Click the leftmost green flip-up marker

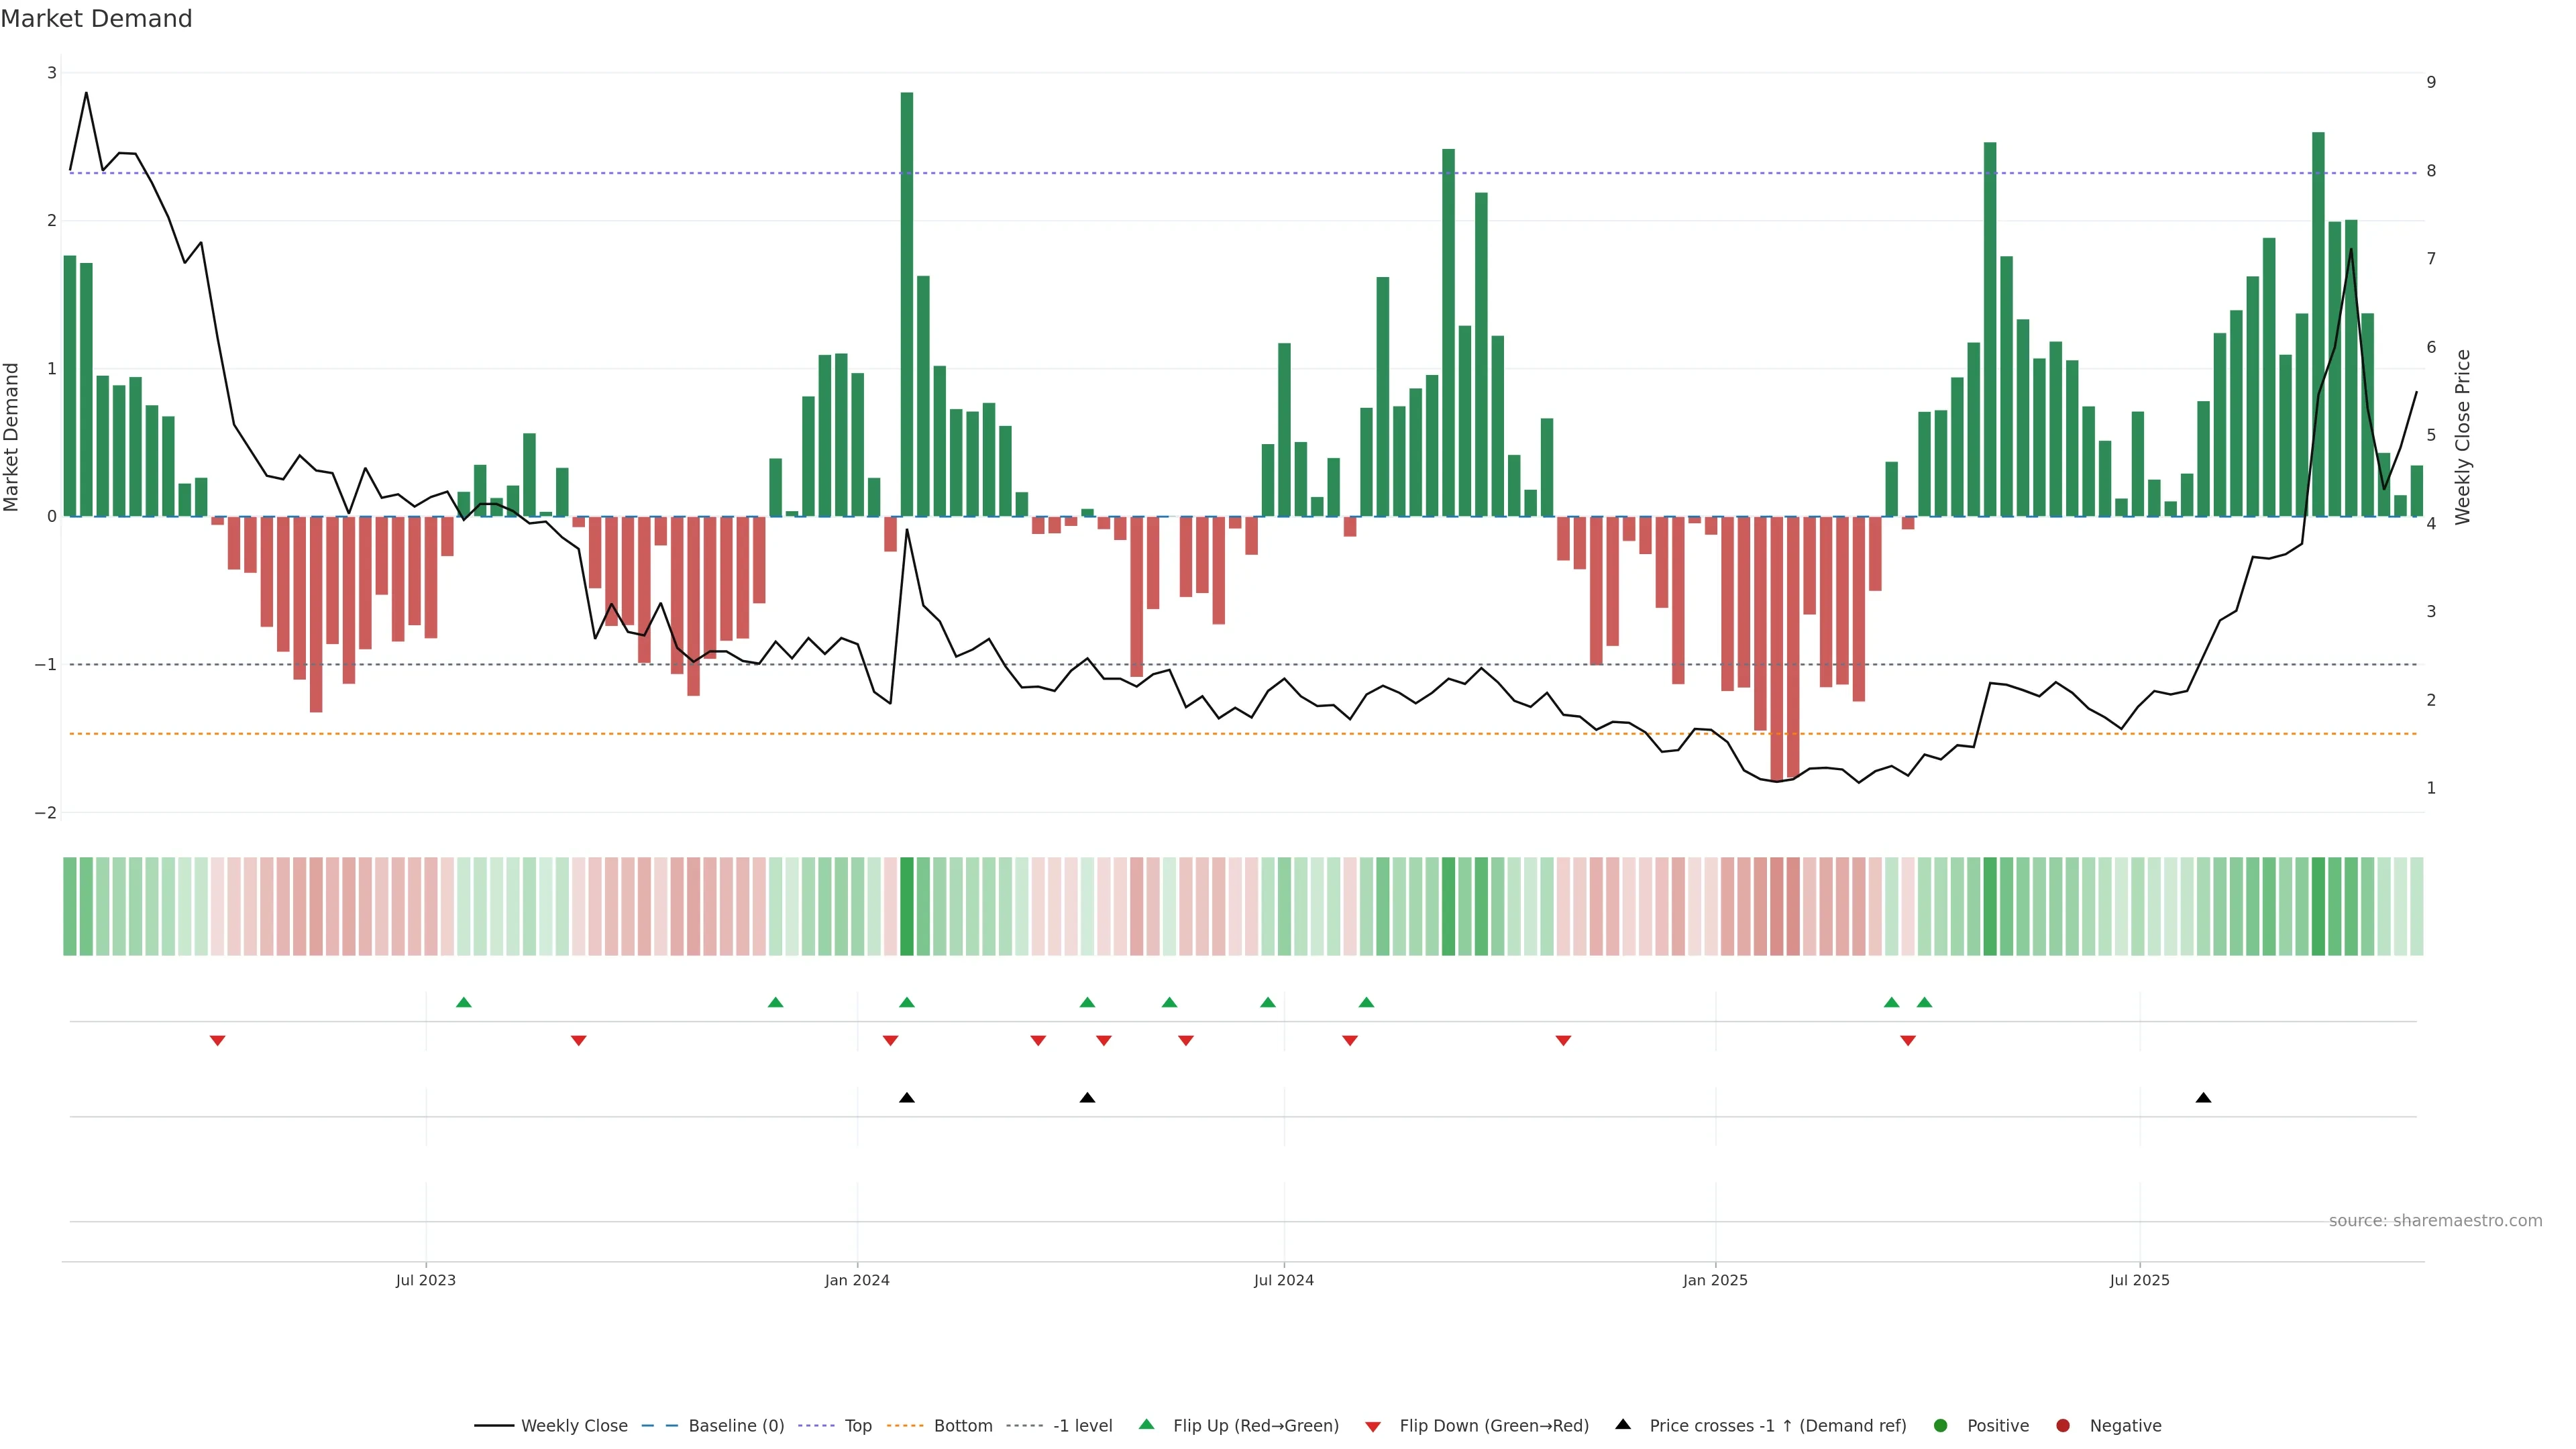[463, 1002]
